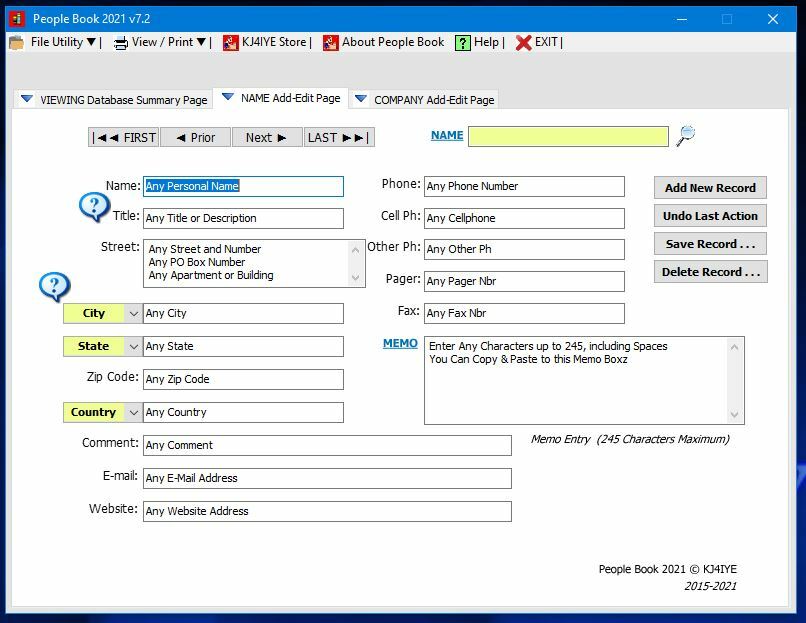Click the Pager number field

click(x=524, y=282)
